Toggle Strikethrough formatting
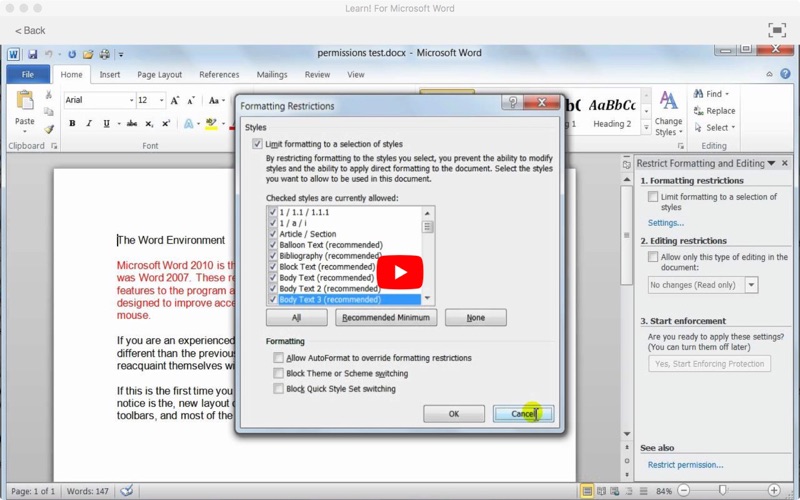Screen dimensions: 800x500 point(132,123)
